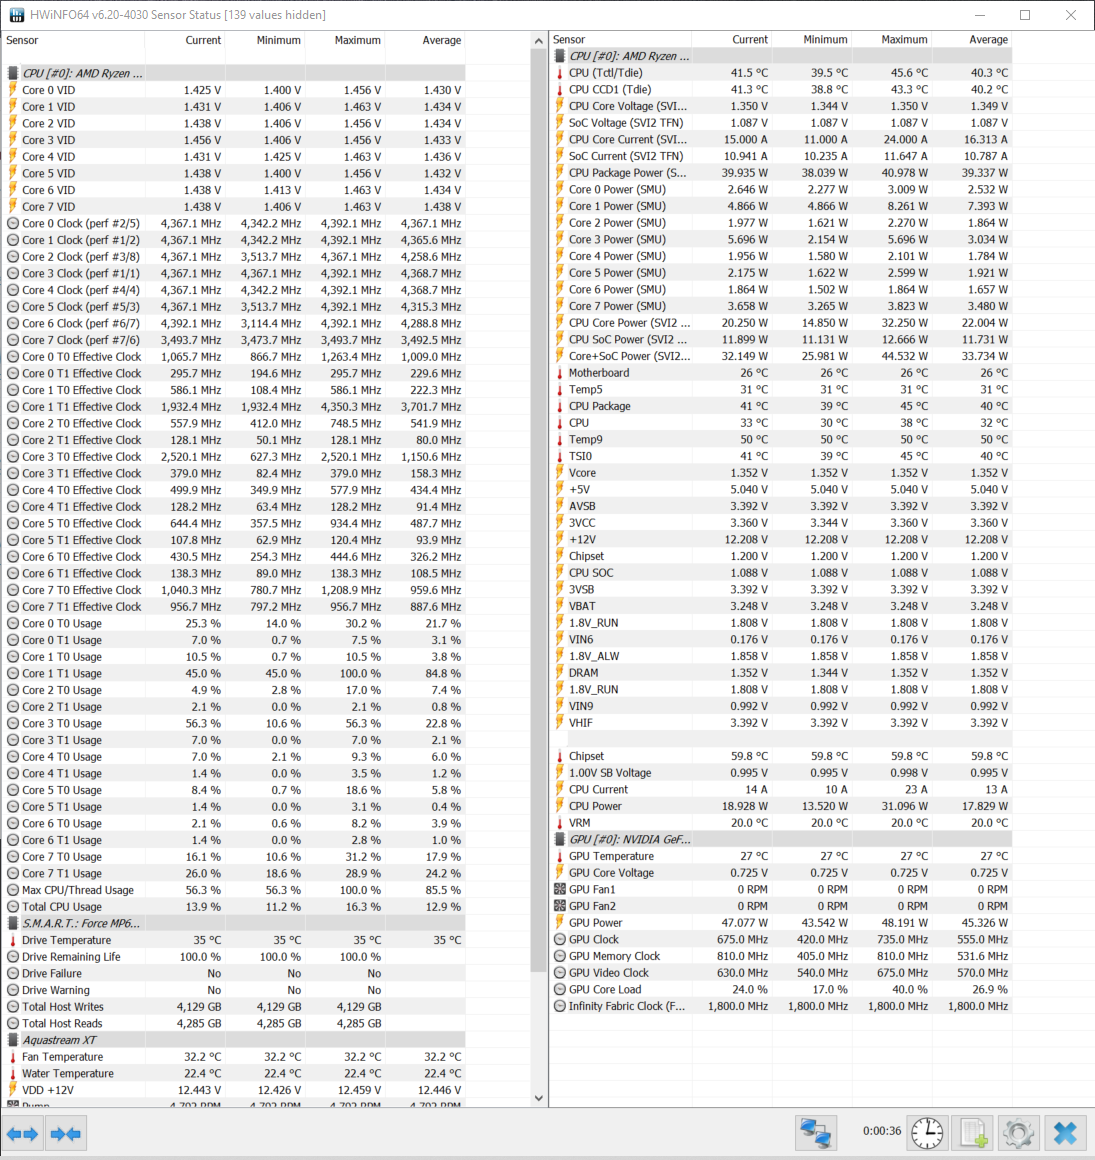Click the left panel Minimum column header
Viewport: 1095px width, 1160px height.
pos(265,41)
